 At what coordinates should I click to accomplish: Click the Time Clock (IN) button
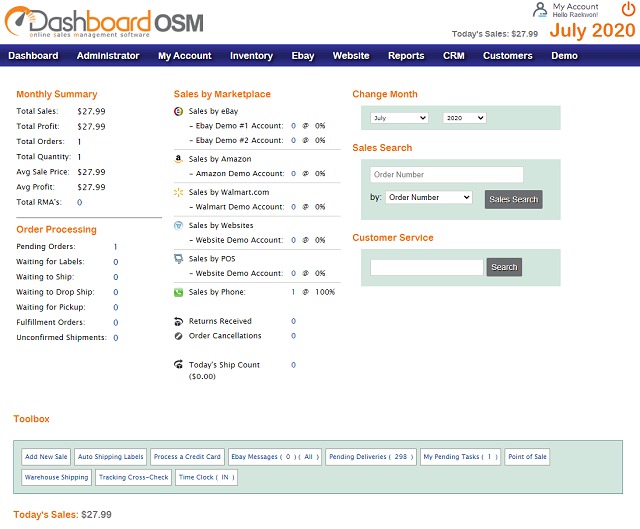pos(207,478)
